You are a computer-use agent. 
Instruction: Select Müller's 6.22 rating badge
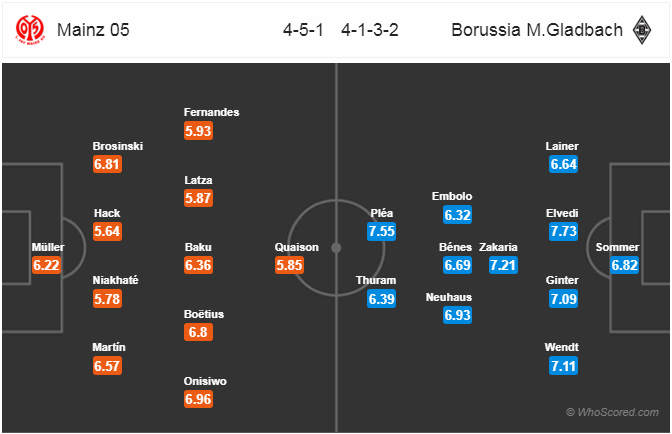[x=46, y=265]
